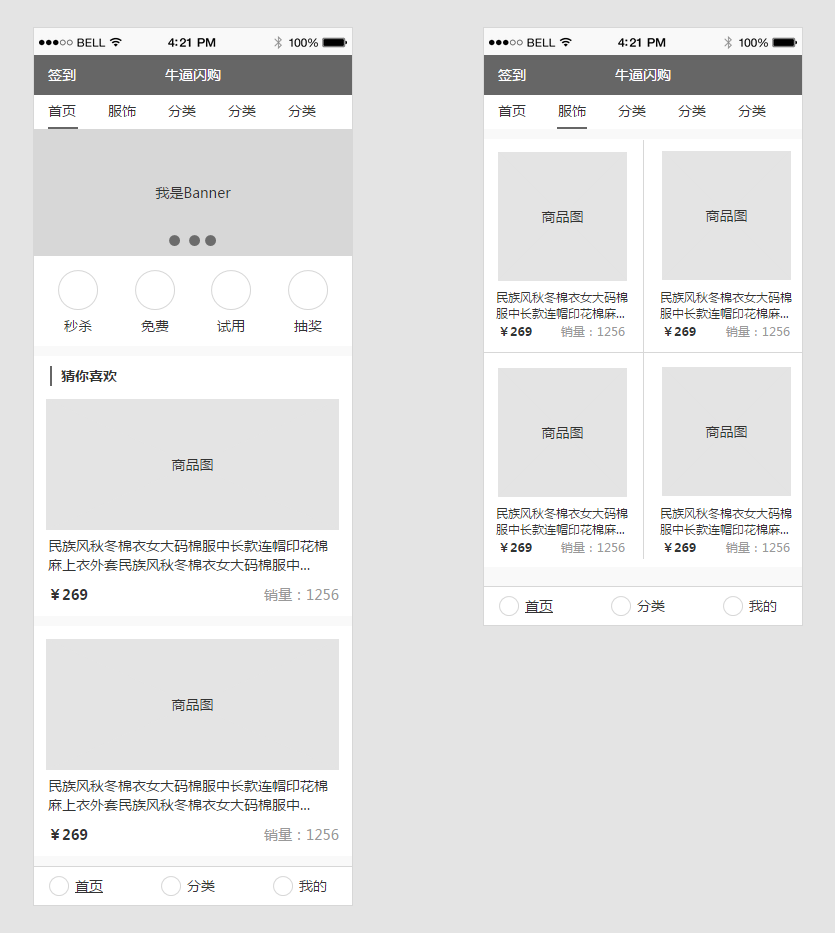Screen dimensions: 835x933
Task: Tap the 秒杀 circle icon
Action: [x=78, y=290]
